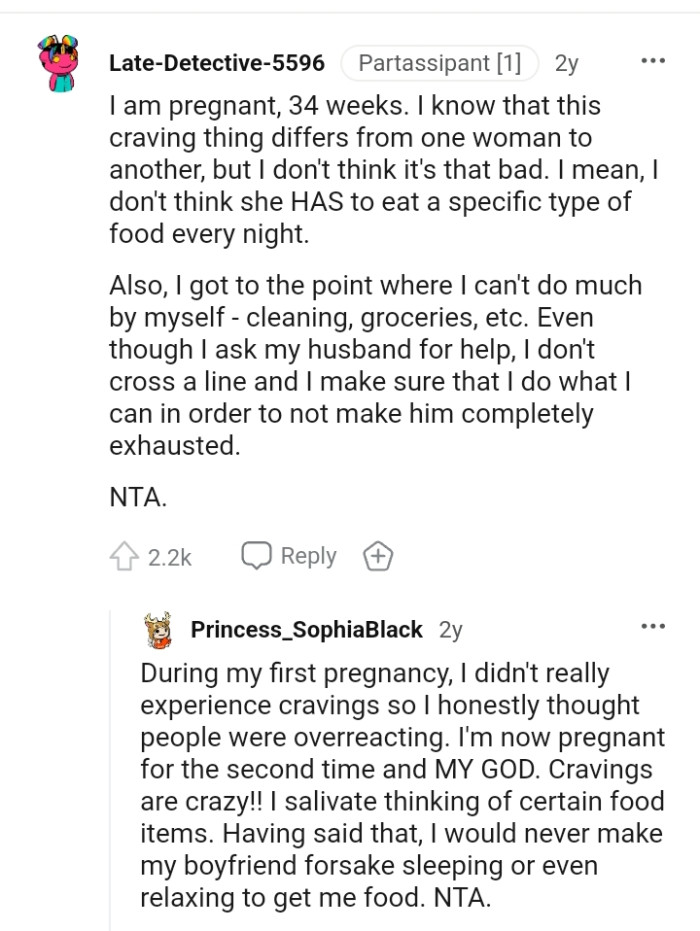Open Late-Detective-5596's profile via the username

[216, 62]
